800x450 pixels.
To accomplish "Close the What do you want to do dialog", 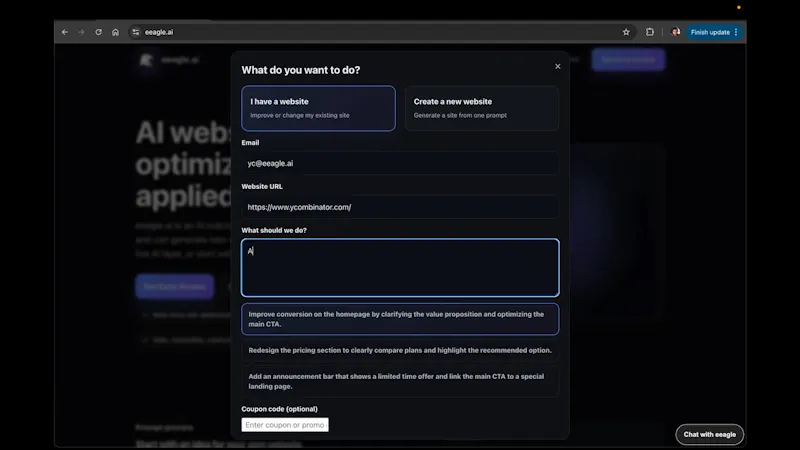I will click(558, 66).
